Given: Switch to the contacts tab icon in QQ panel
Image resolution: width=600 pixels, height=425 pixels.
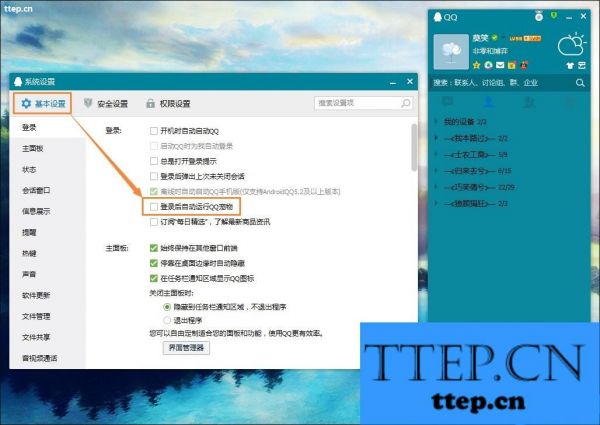Looking at the screenshot, I should click(488, 101).
